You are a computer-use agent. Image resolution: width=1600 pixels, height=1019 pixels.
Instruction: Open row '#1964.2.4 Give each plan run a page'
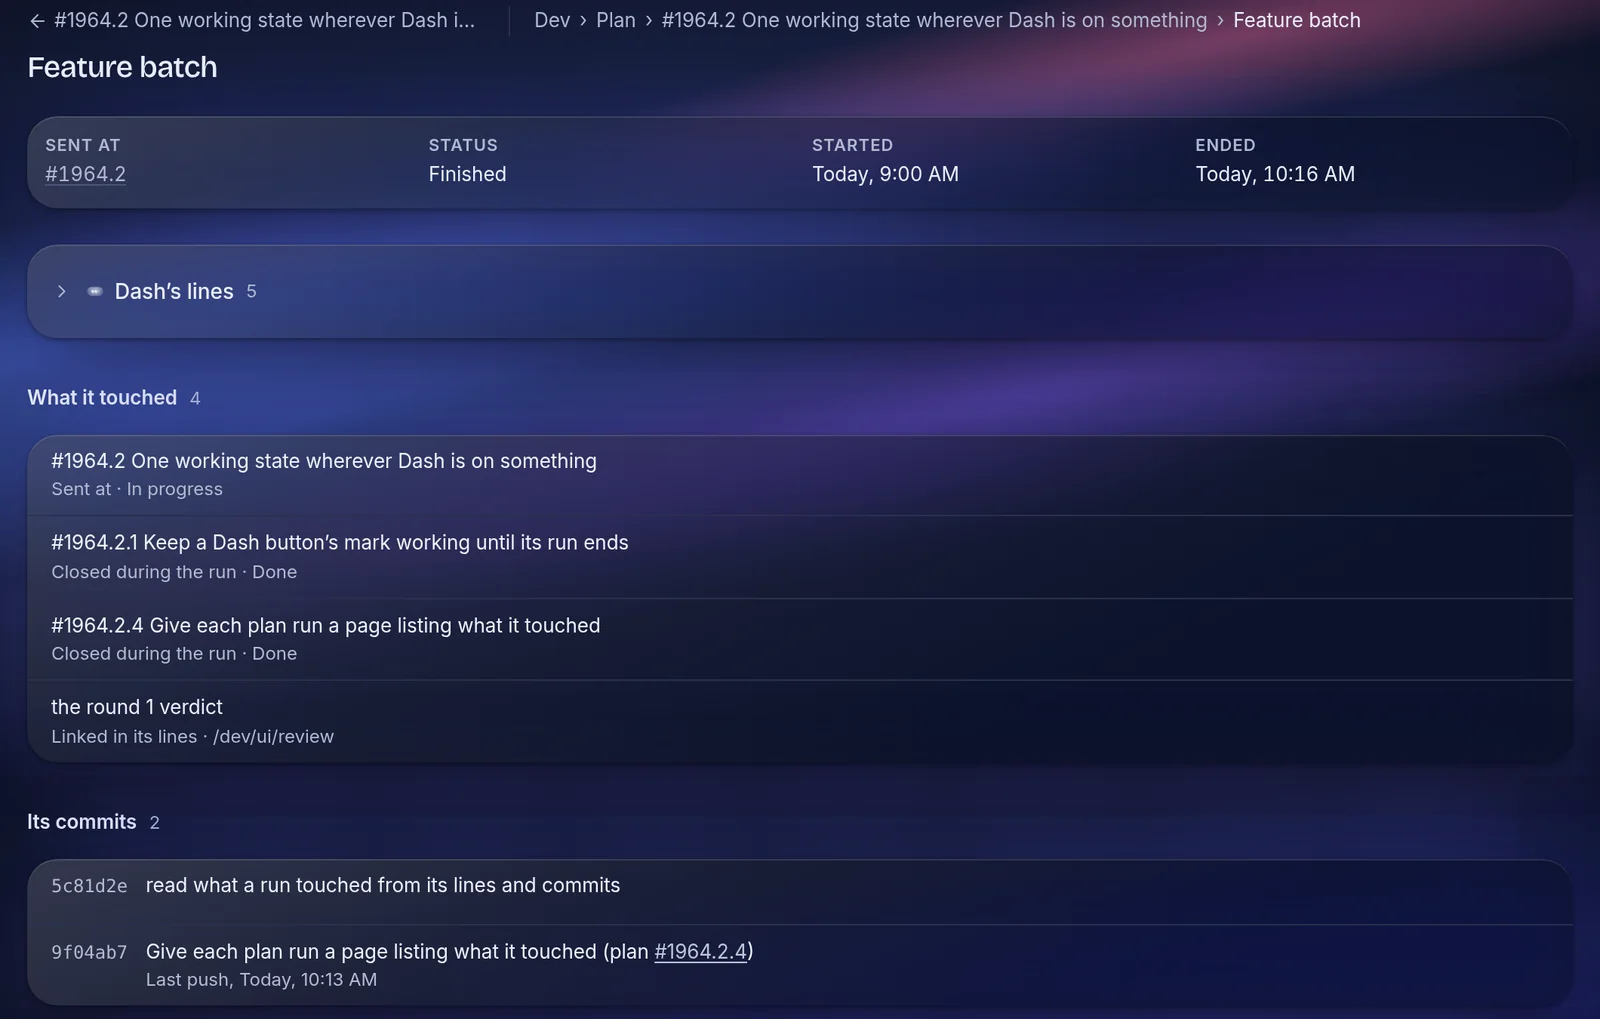point(800,639)
